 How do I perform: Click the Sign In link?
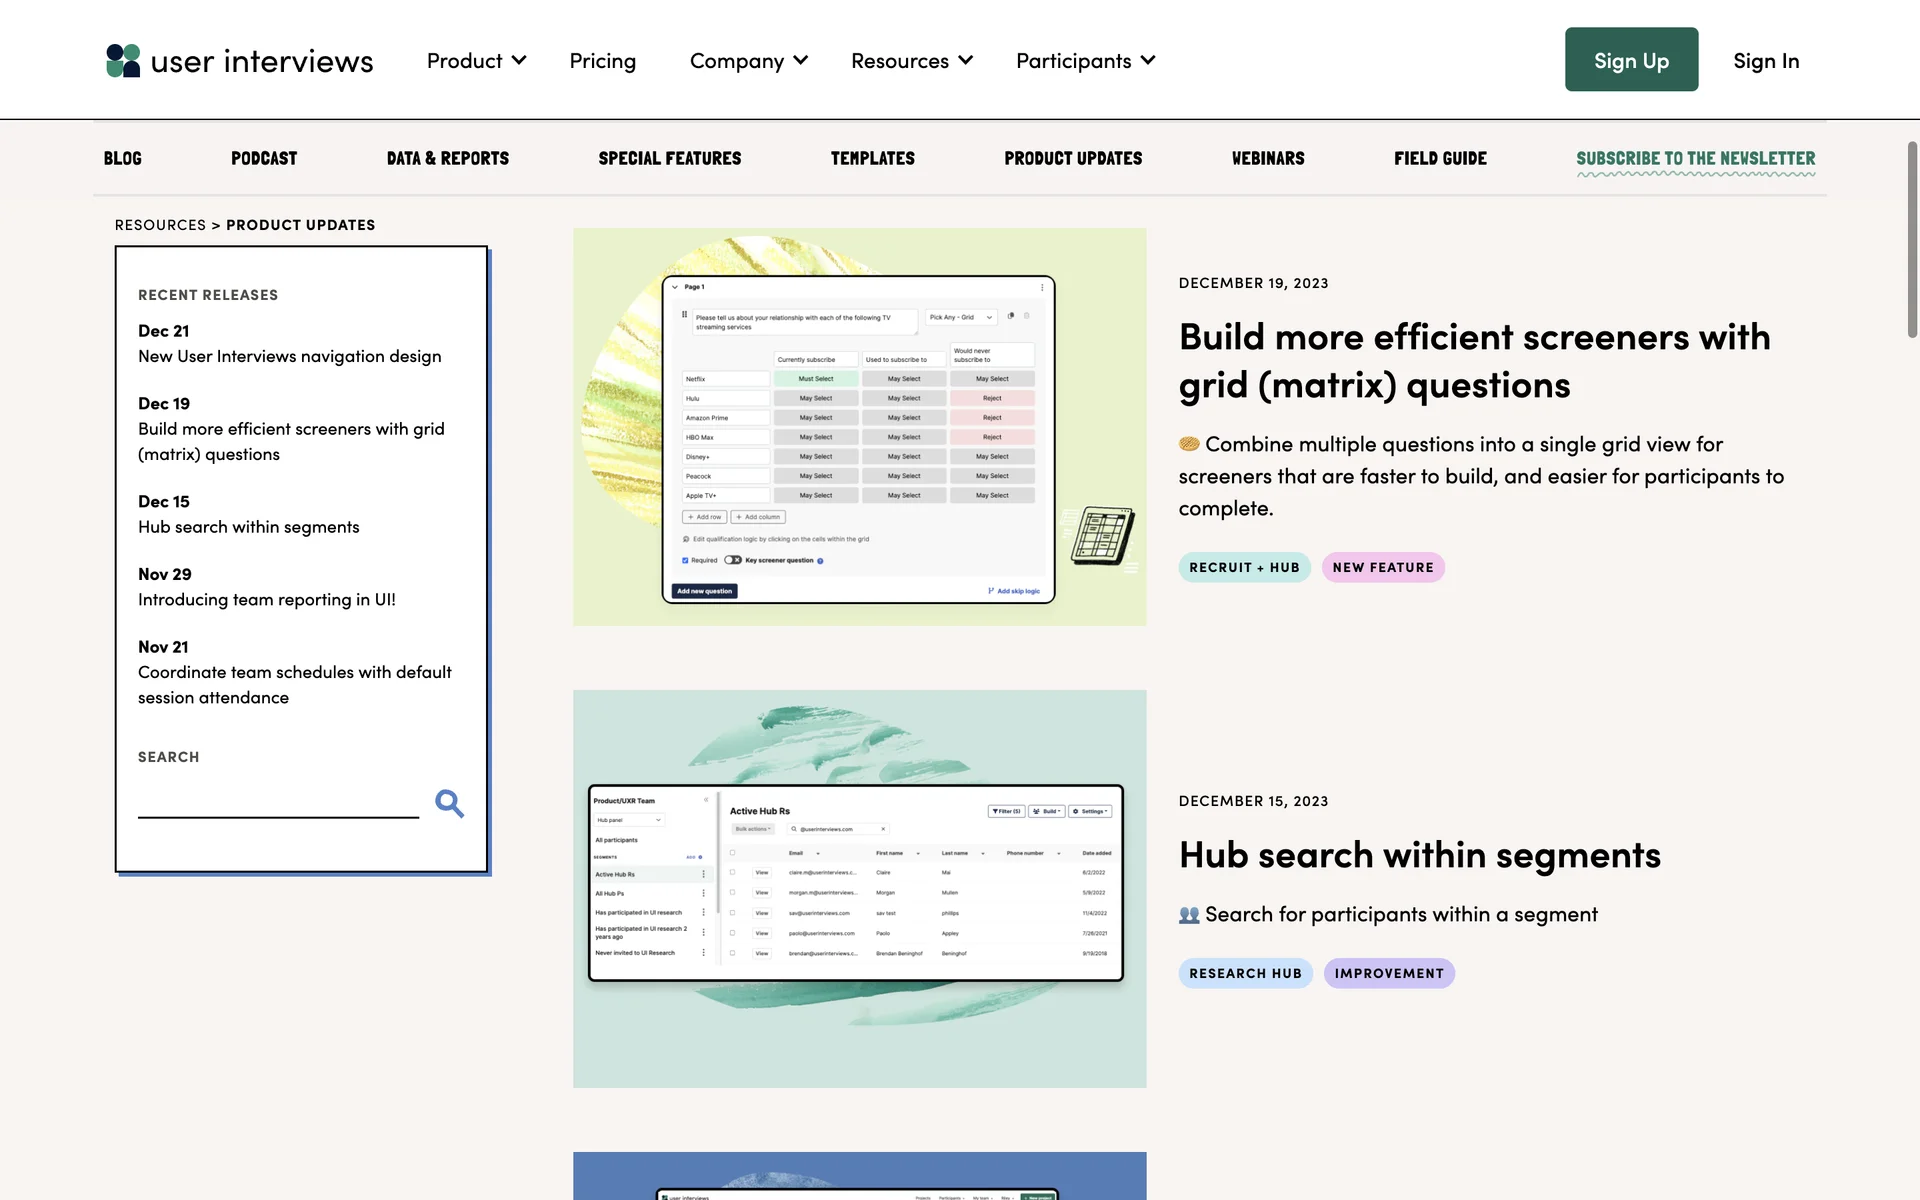[x=1765, y=61]
